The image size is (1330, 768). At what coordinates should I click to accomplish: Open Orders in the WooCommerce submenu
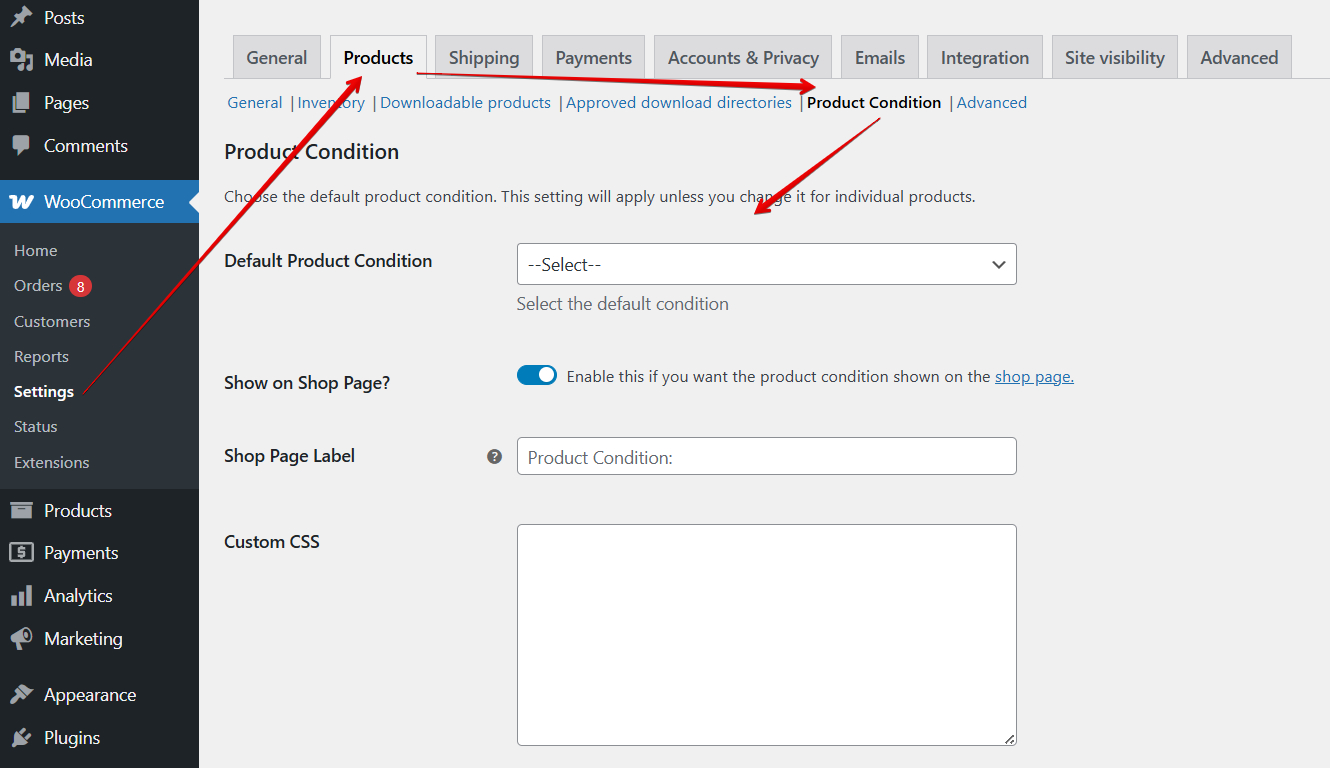pos(39,286)
